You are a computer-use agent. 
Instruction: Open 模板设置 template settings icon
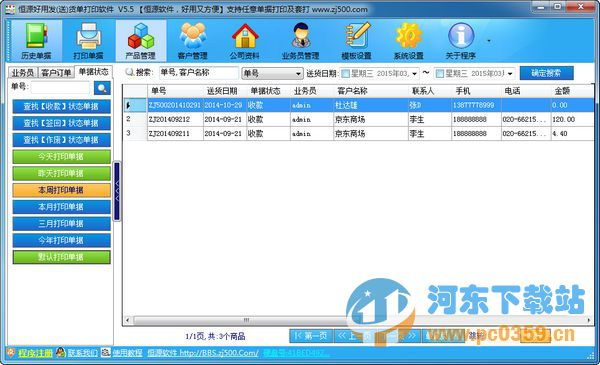[356, 41]
